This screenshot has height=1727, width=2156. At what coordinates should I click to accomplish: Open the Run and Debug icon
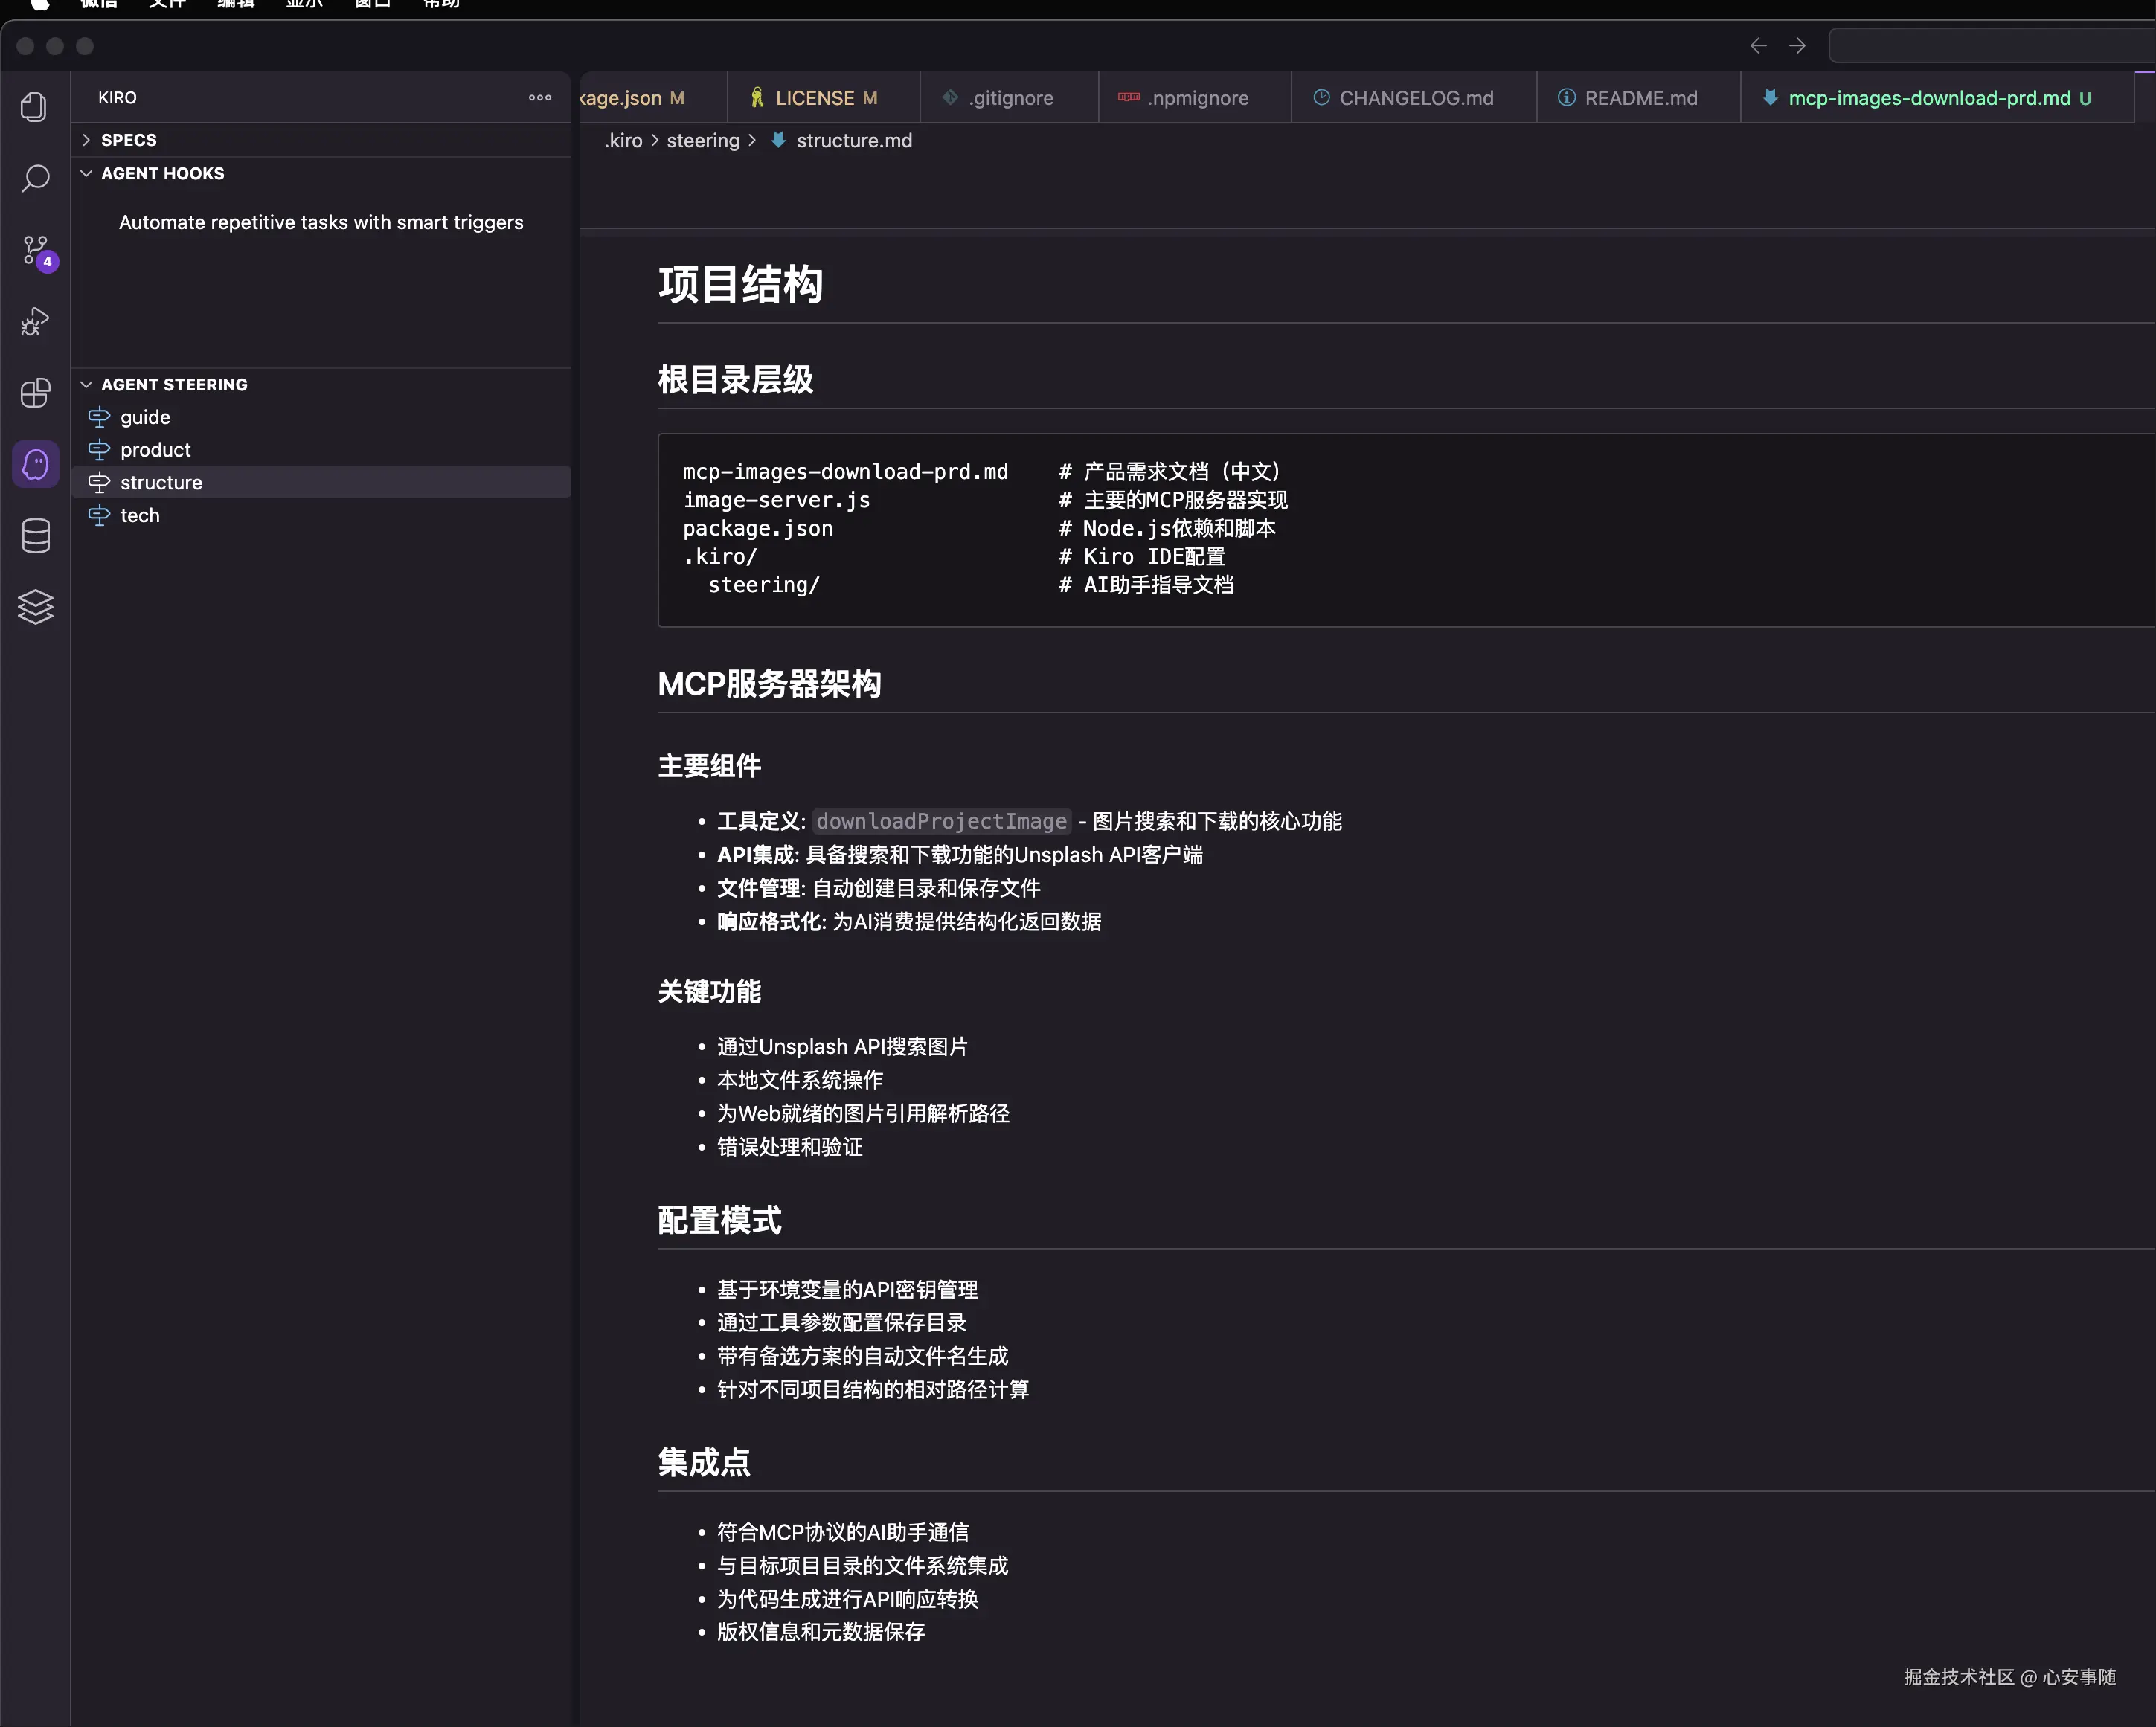pyautogui.click(x=35, y=321)
